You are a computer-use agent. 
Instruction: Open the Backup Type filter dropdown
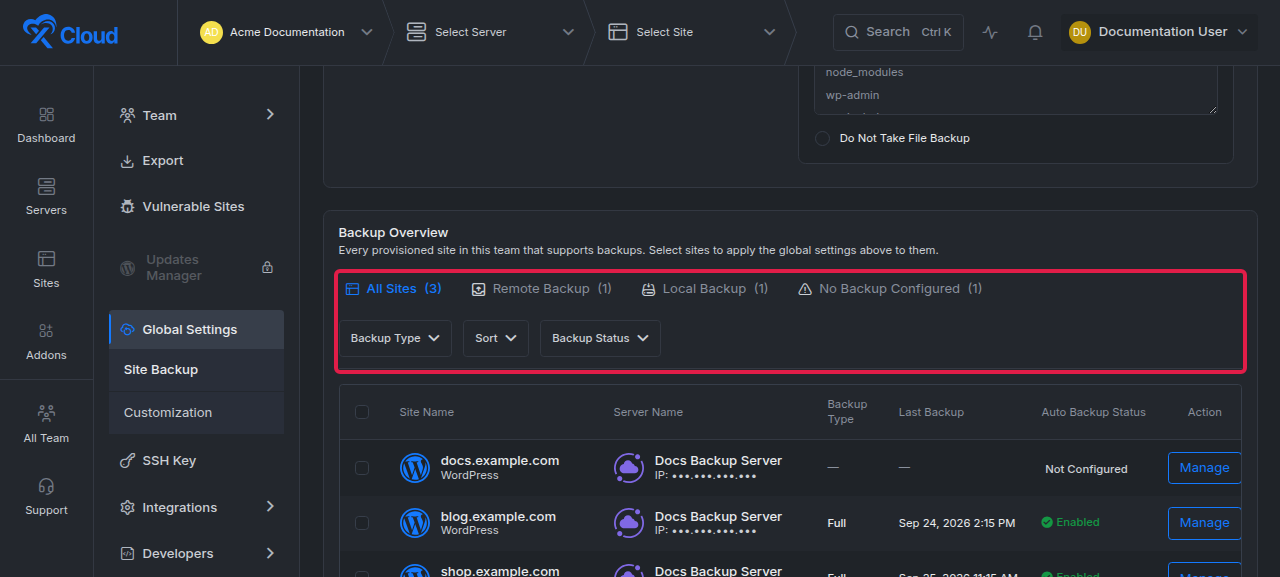[x=395, y=338]
